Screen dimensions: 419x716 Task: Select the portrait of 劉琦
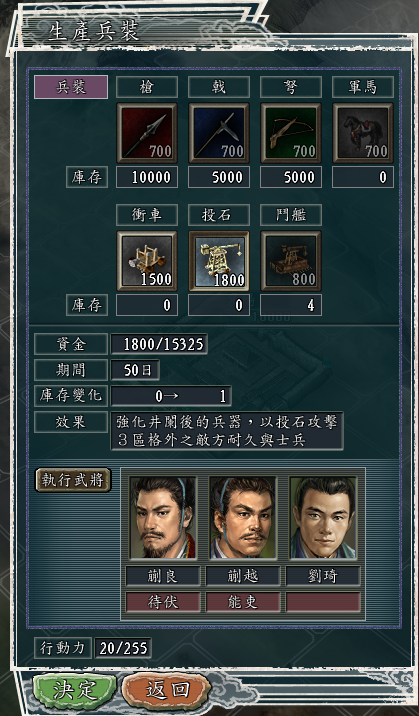pyautogui.click(x=323, y=518)
